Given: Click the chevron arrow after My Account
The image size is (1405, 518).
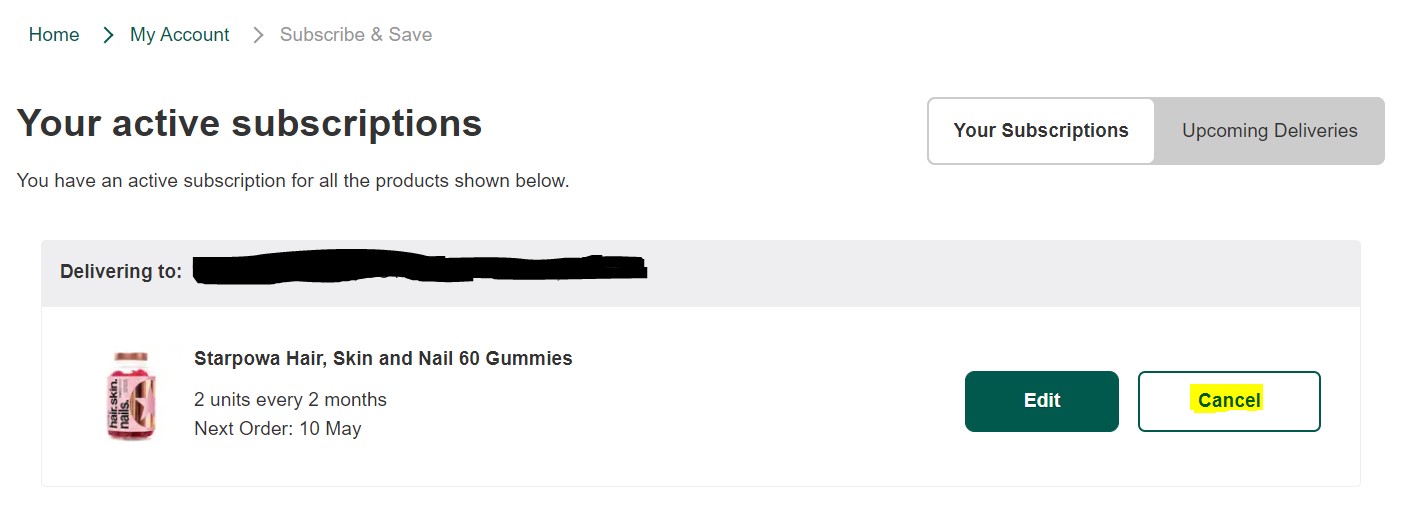Looking at the screenshot, I should 258,35.
